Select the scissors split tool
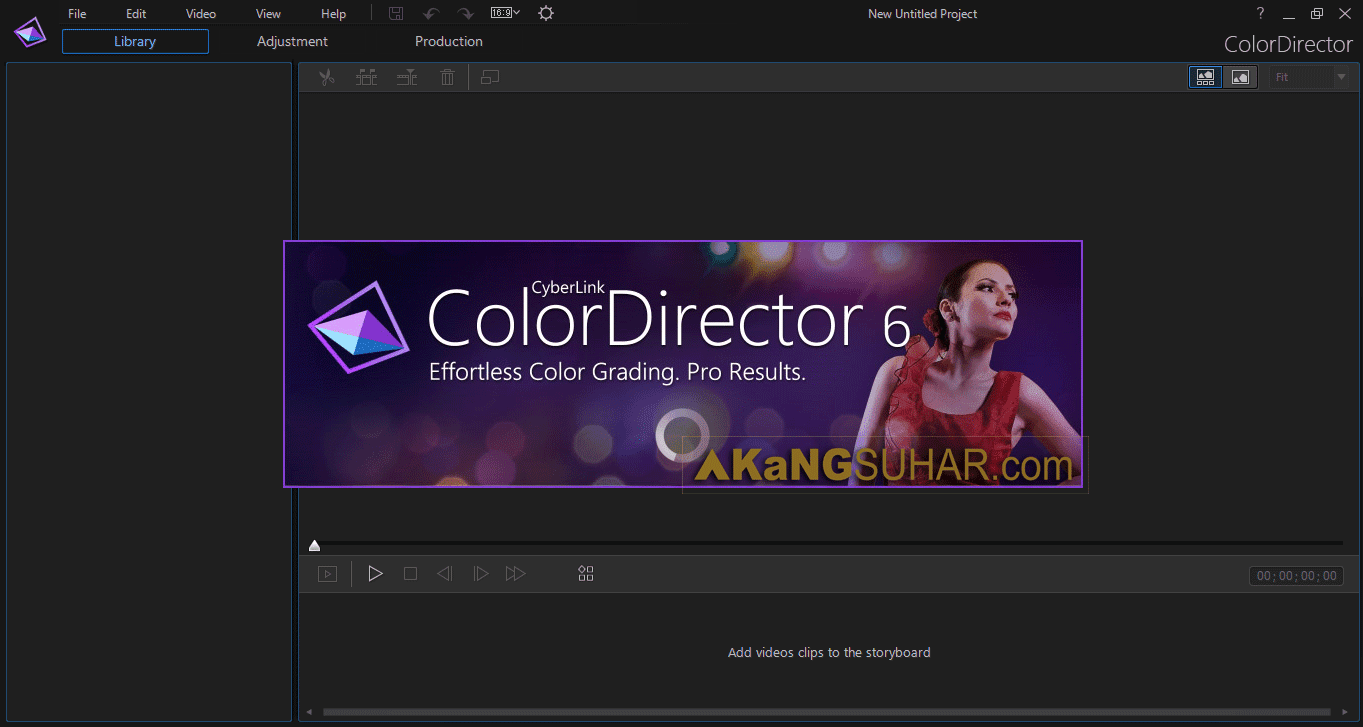The height and width of the screenshot is (727, 1363). (326, 77)
